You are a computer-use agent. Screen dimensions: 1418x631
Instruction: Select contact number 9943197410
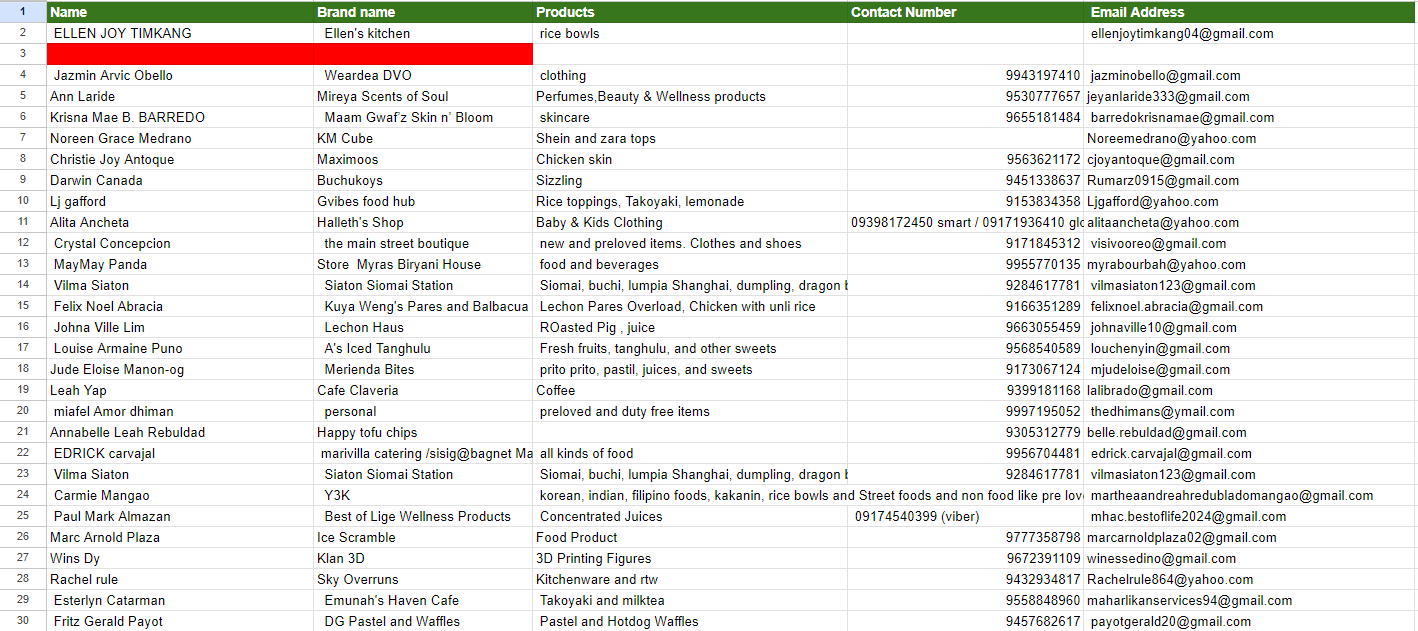click(x=966, y=75)
